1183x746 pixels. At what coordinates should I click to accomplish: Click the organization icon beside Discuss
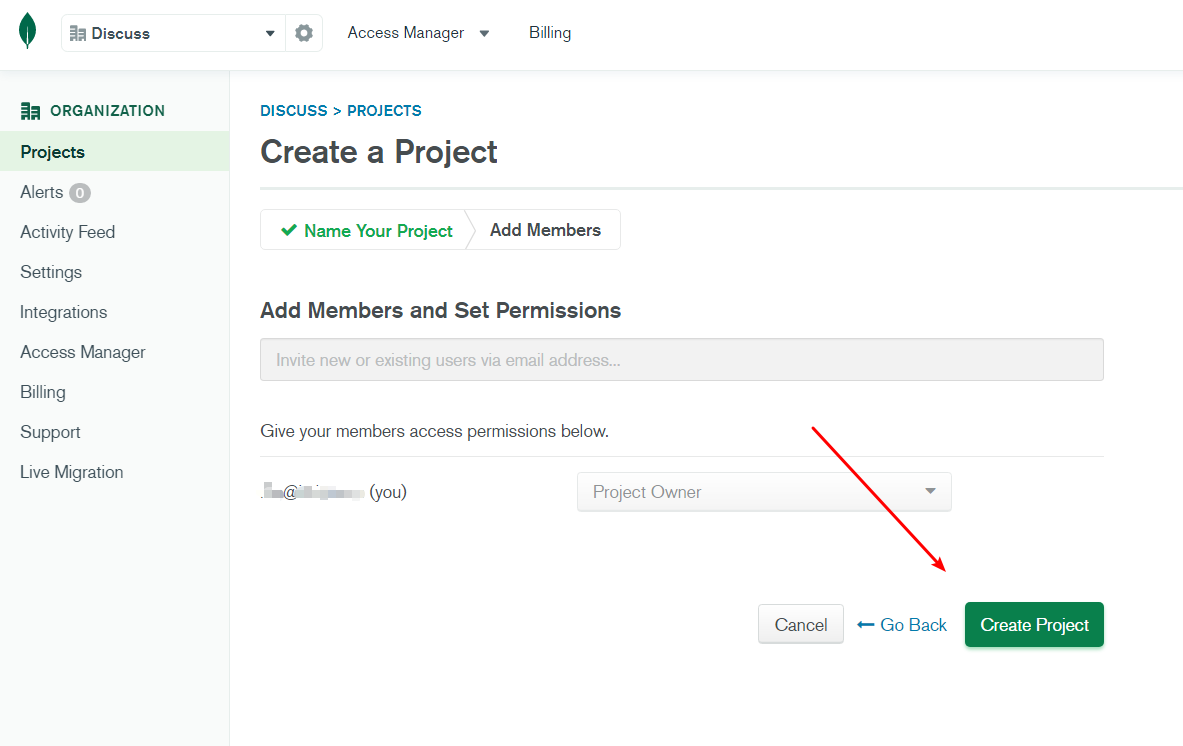click(x=79, y=32)
